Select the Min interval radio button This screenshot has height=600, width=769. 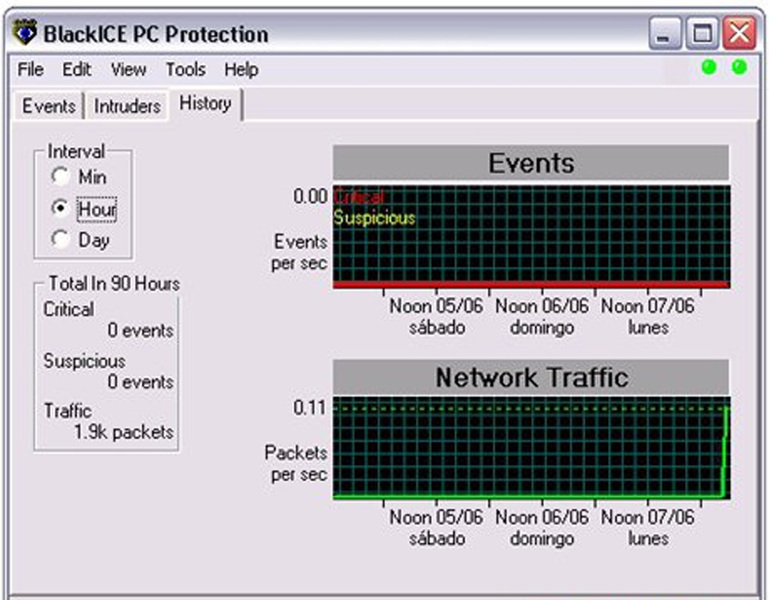[60, 177]
